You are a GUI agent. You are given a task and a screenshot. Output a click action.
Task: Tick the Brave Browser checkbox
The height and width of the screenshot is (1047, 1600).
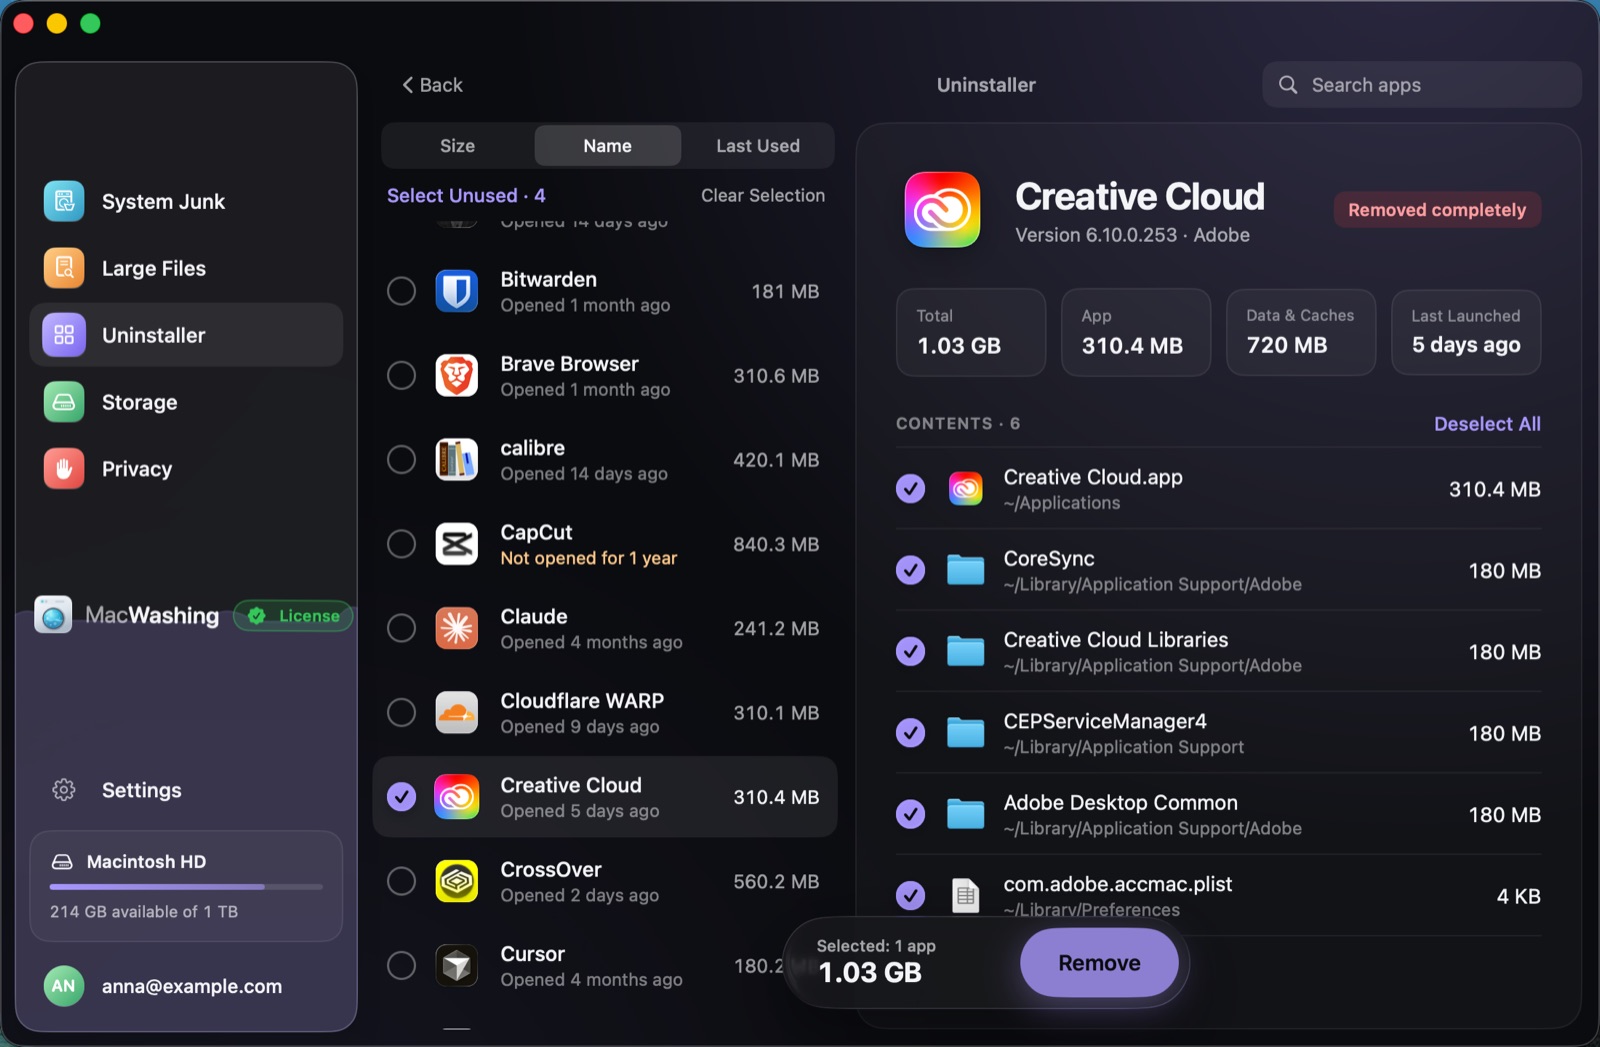pyautogui.click(x=401, y=375)
